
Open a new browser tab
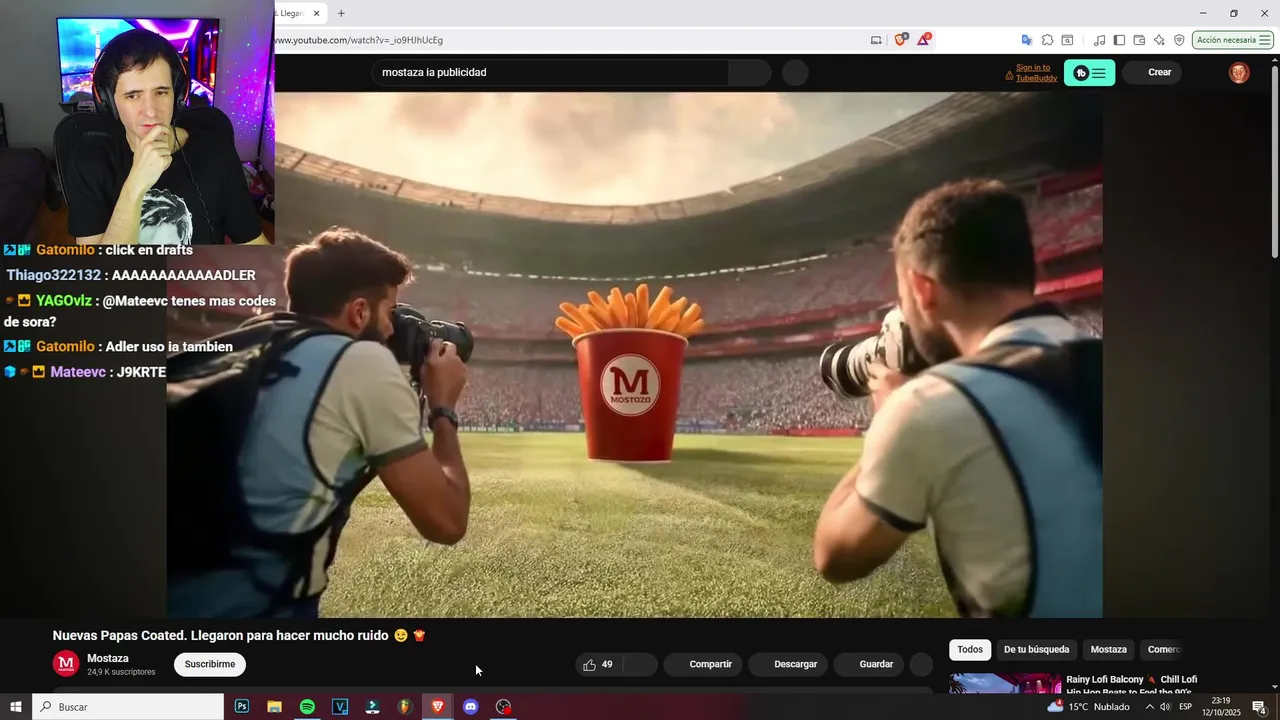341,13
